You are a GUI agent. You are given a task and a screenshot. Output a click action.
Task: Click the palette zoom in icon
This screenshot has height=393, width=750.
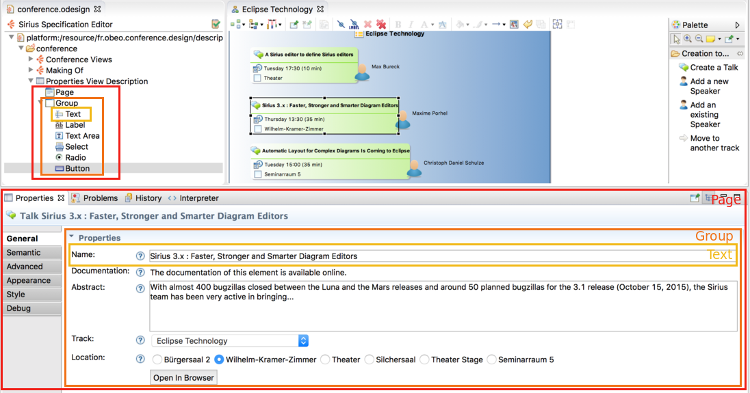point(687,39)
